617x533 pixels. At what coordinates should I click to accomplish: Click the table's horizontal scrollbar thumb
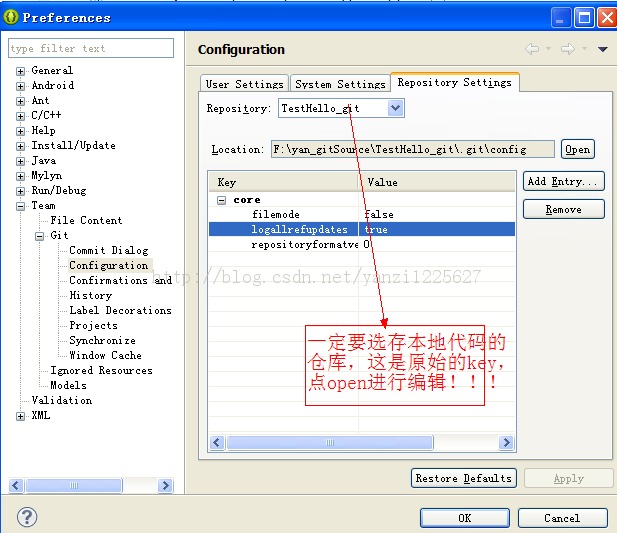pyautogui.click(x=330, y=443)
